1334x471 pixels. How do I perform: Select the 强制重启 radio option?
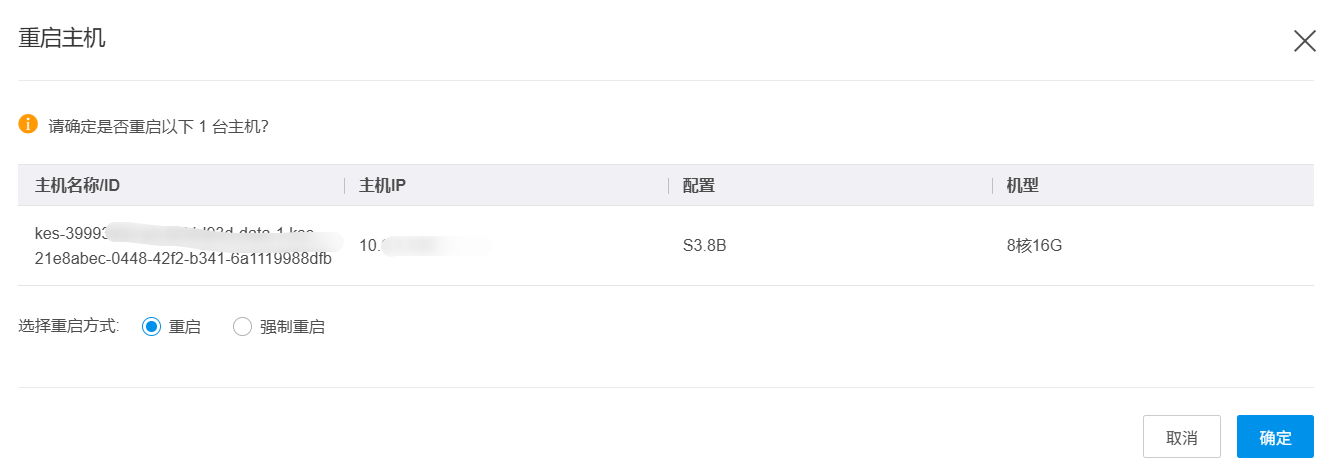(242, 326)
